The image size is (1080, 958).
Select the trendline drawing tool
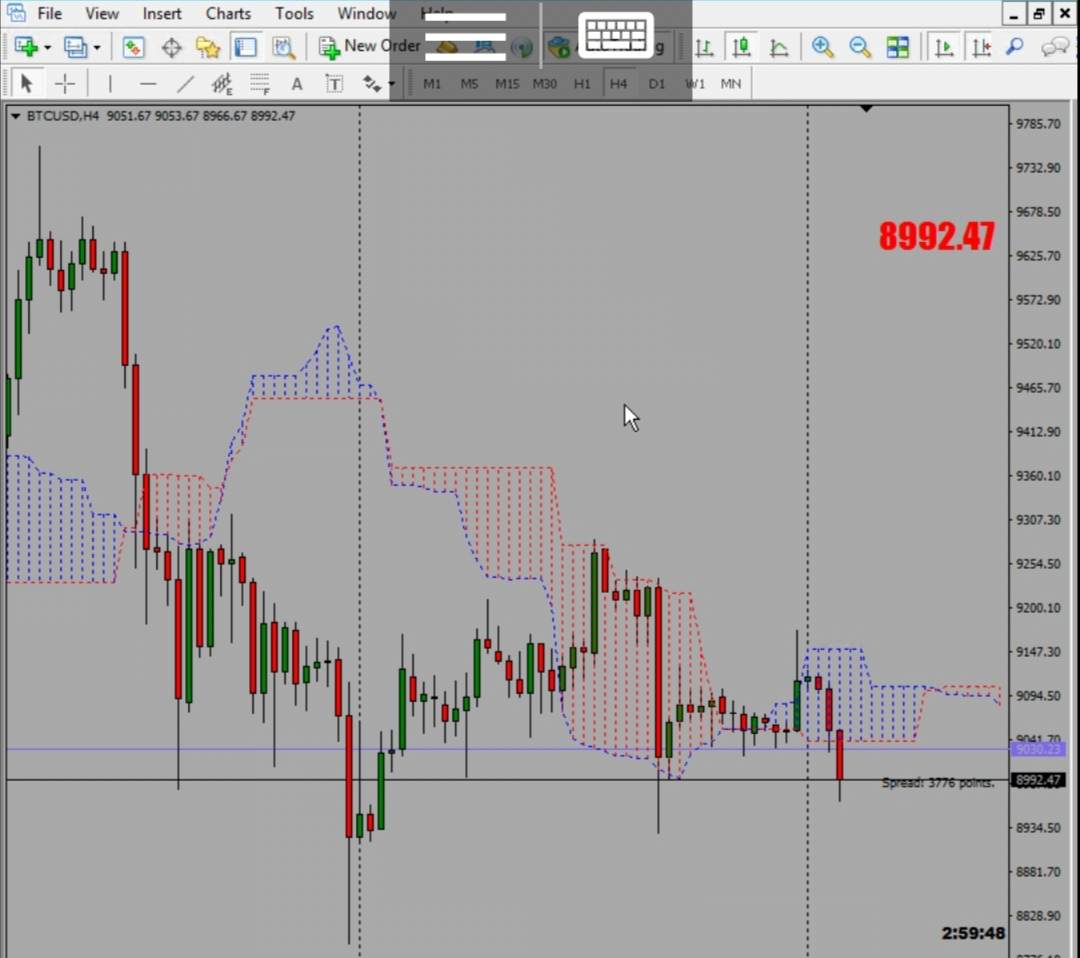pyautogui.click(x=185, y=83)
